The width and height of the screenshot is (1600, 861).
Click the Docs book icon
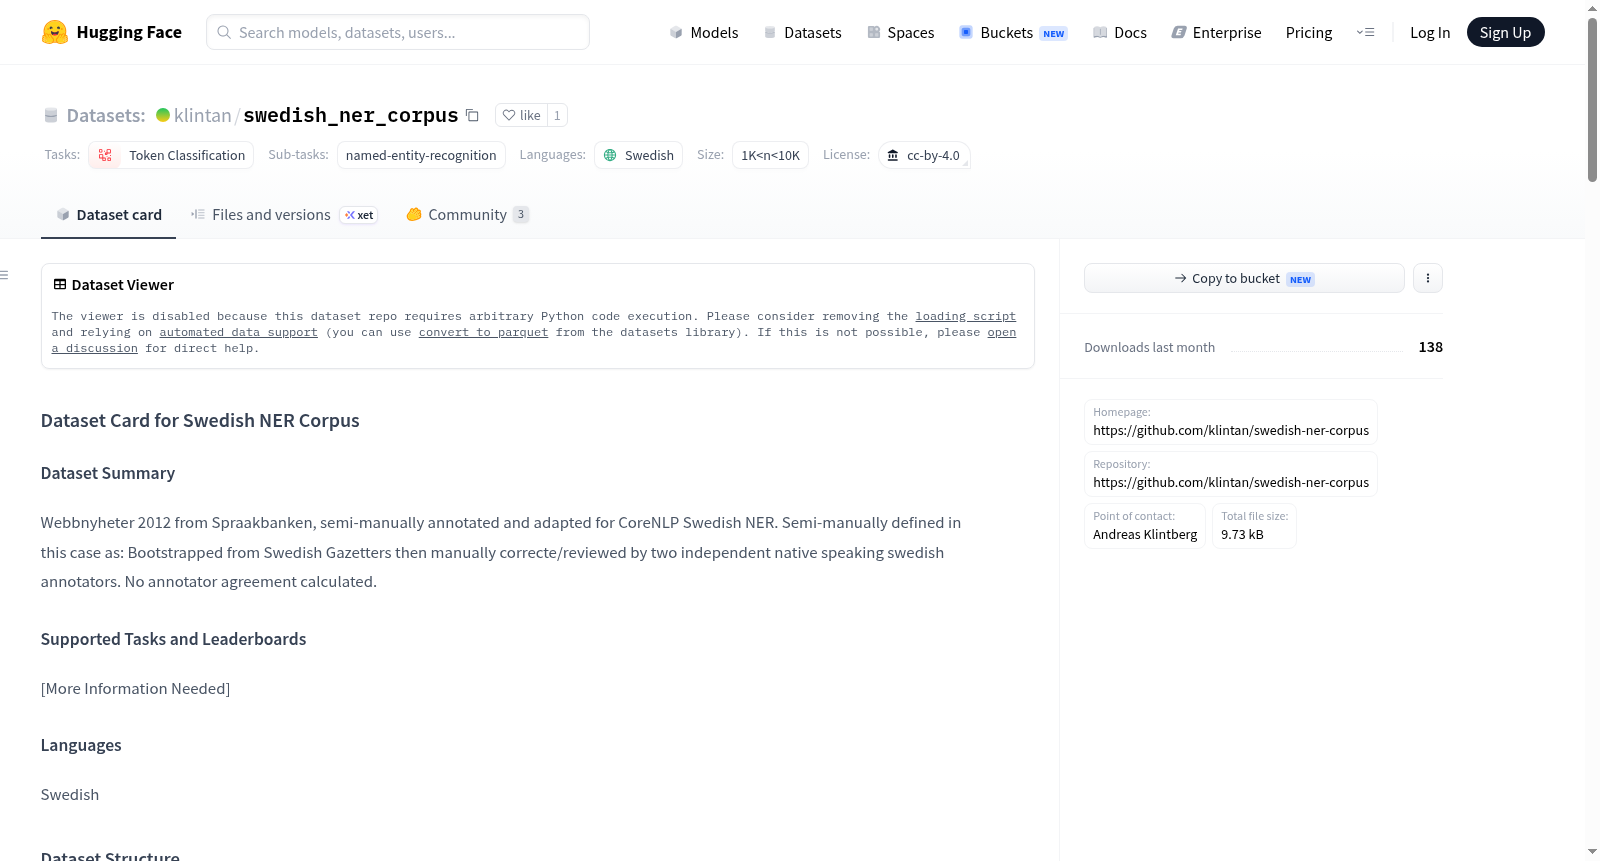(1100, 33)
